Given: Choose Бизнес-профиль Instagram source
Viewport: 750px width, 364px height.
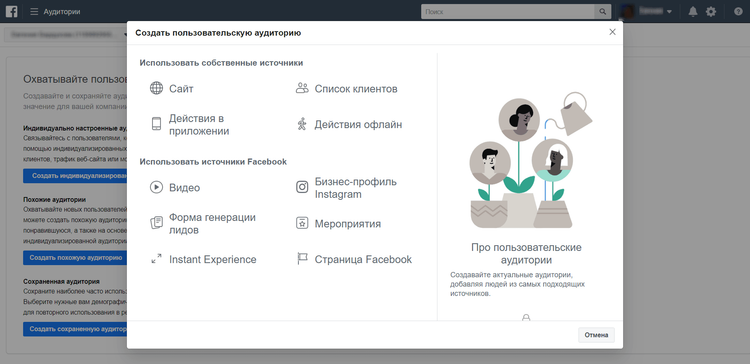Looking at the screenshot, I should click(x=355, y=188).
